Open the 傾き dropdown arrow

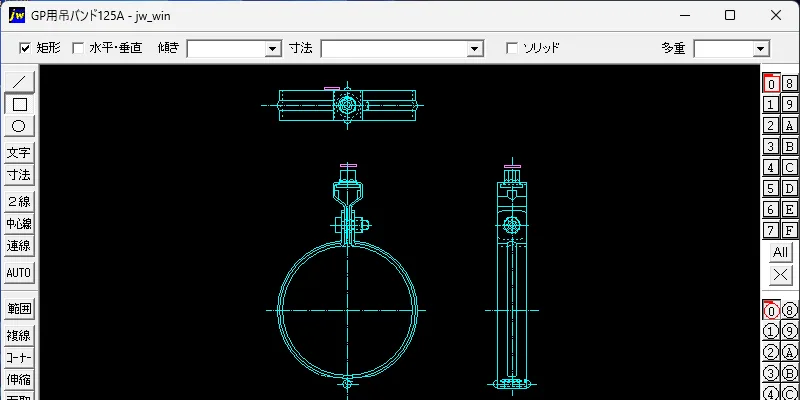coord(273,49)
